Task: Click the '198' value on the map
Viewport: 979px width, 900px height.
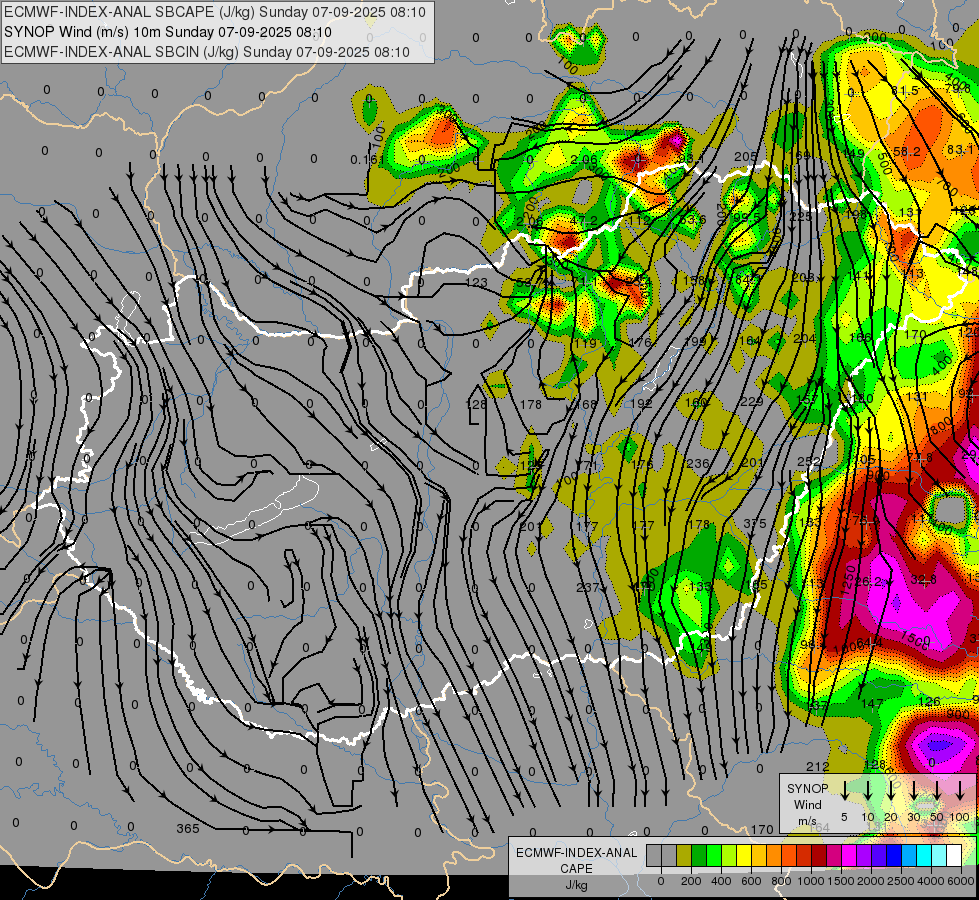Action: 856,214
